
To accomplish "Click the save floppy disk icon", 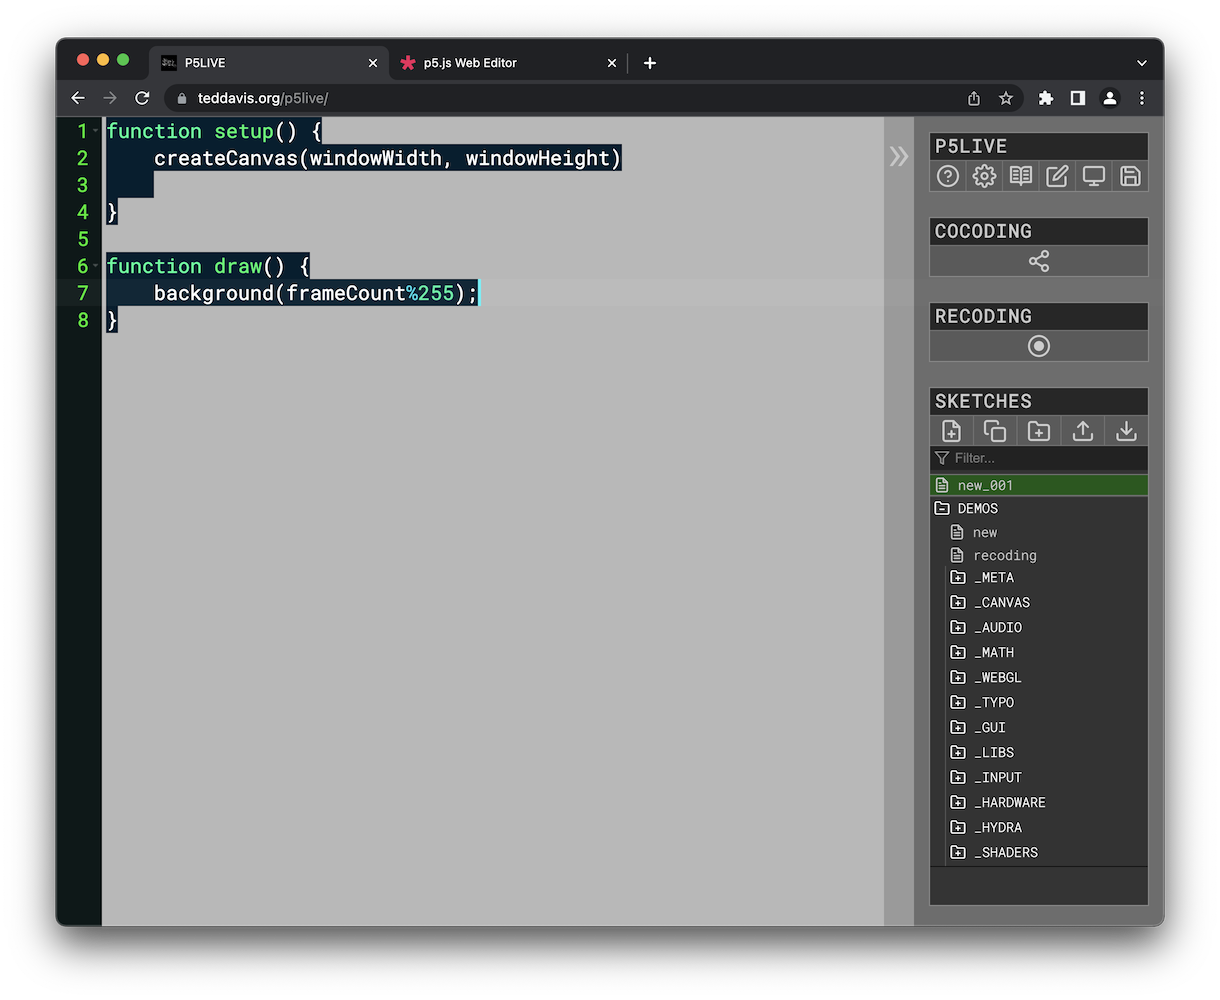I will (1130, 176).
